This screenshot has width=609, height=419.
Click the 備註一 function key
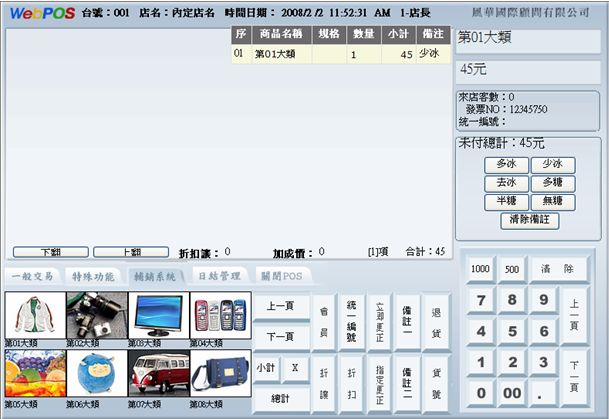(x=407, y=322)
